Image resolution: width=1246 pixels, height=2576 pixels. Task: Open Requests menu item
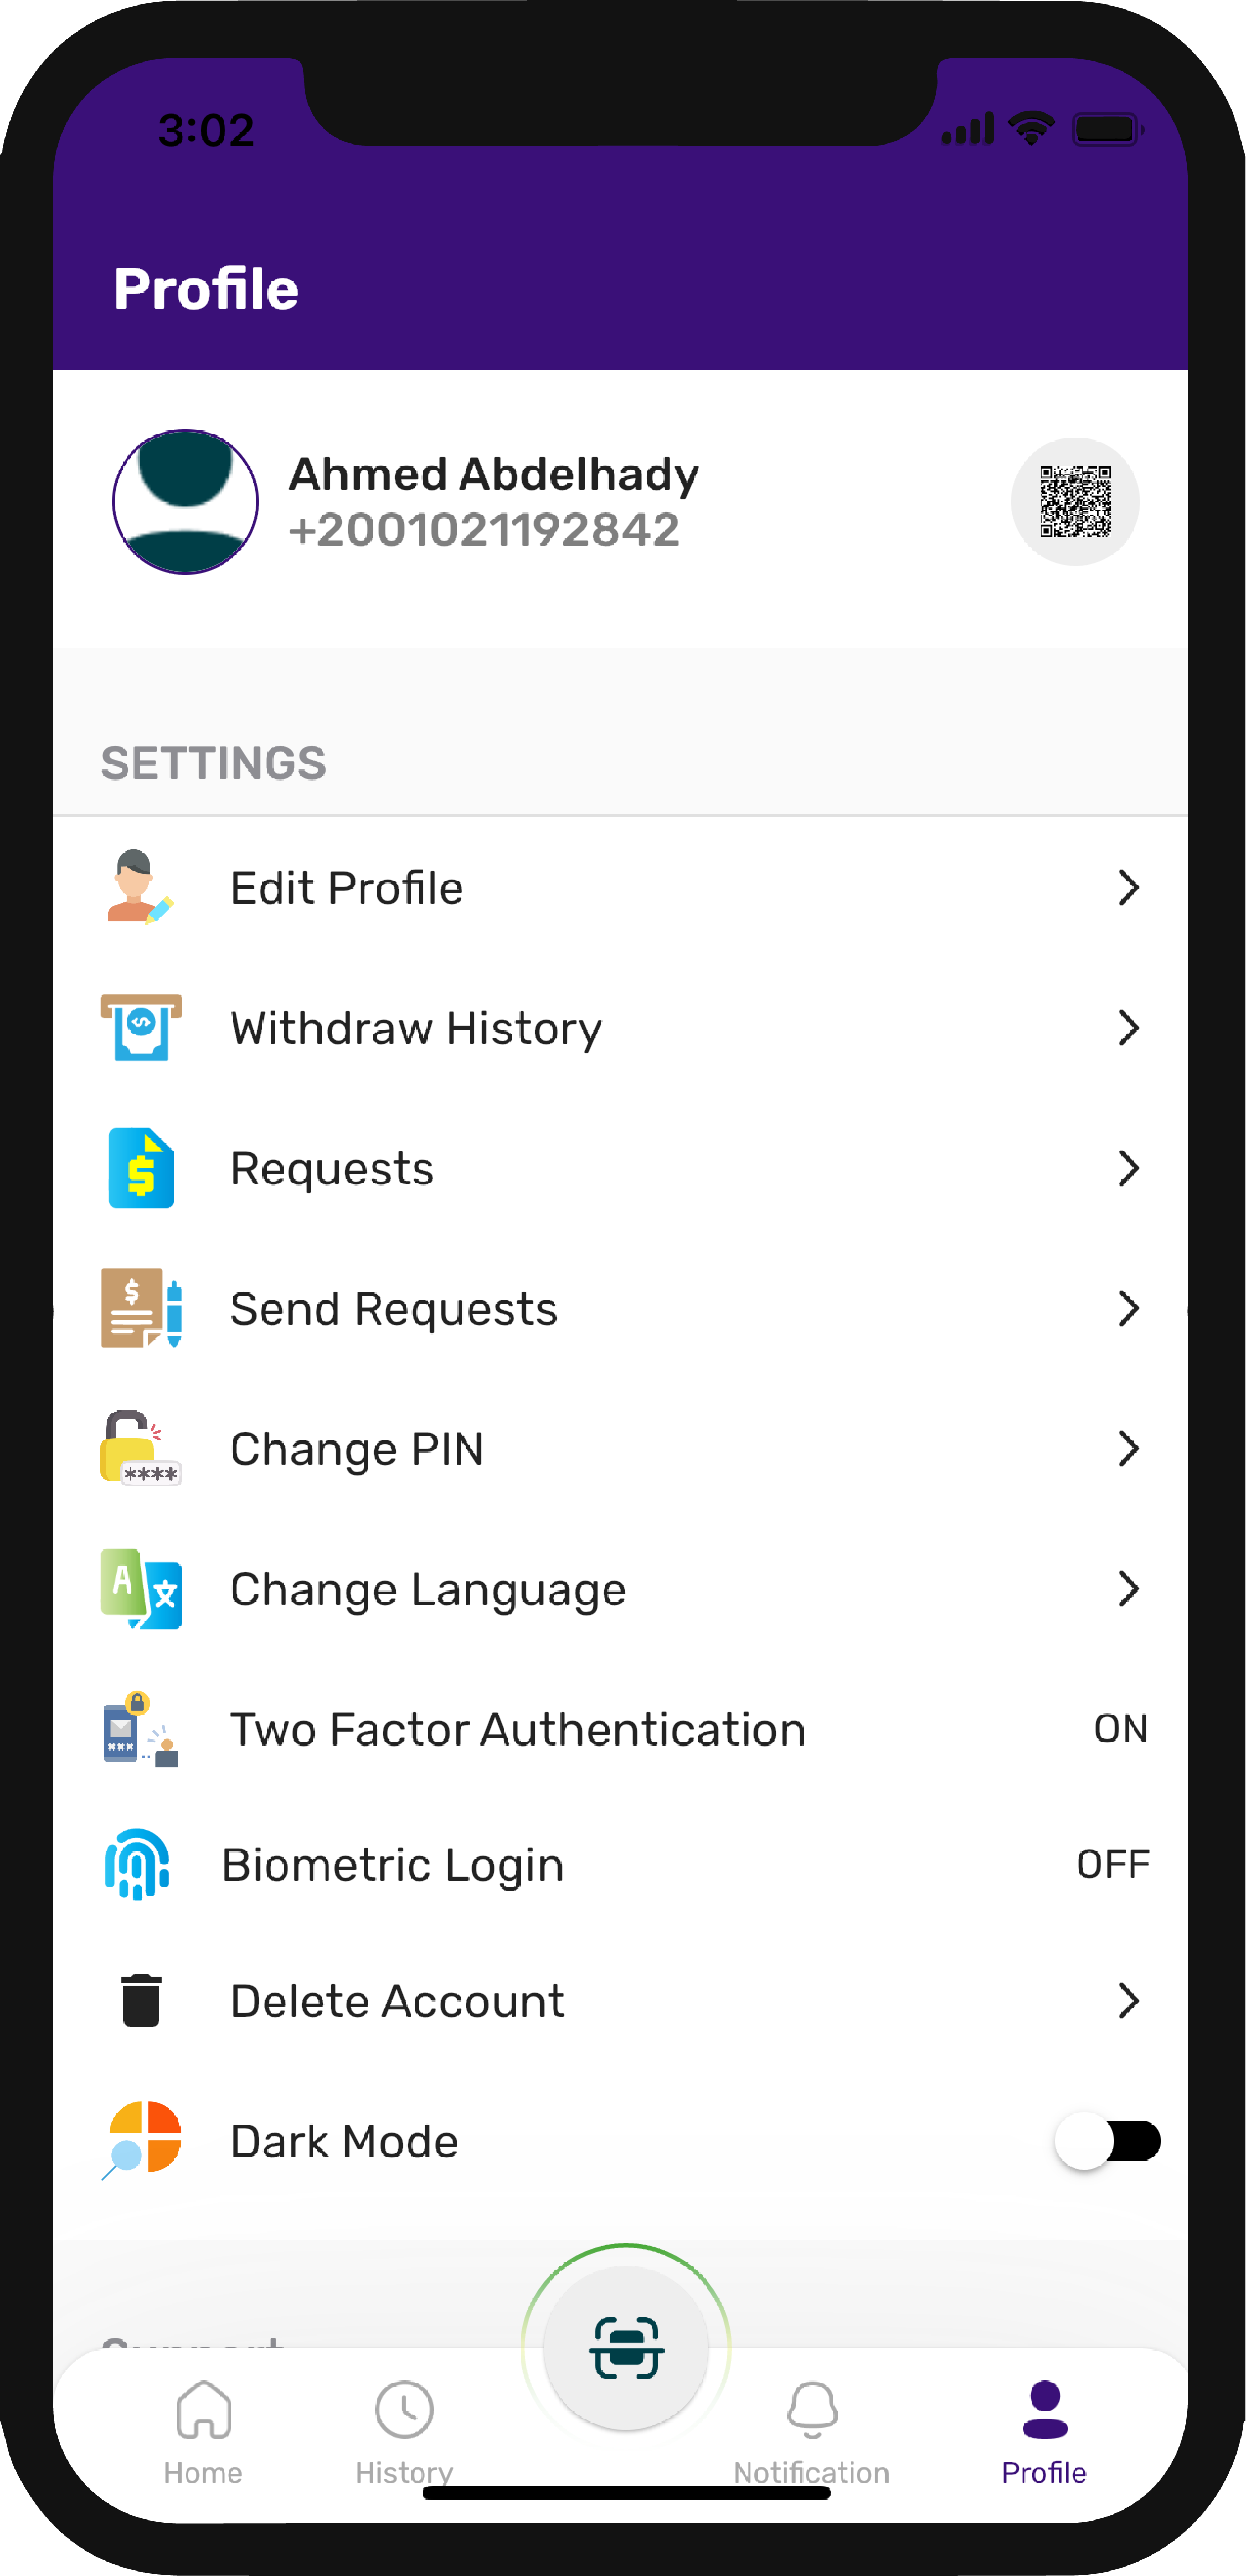622,1167
